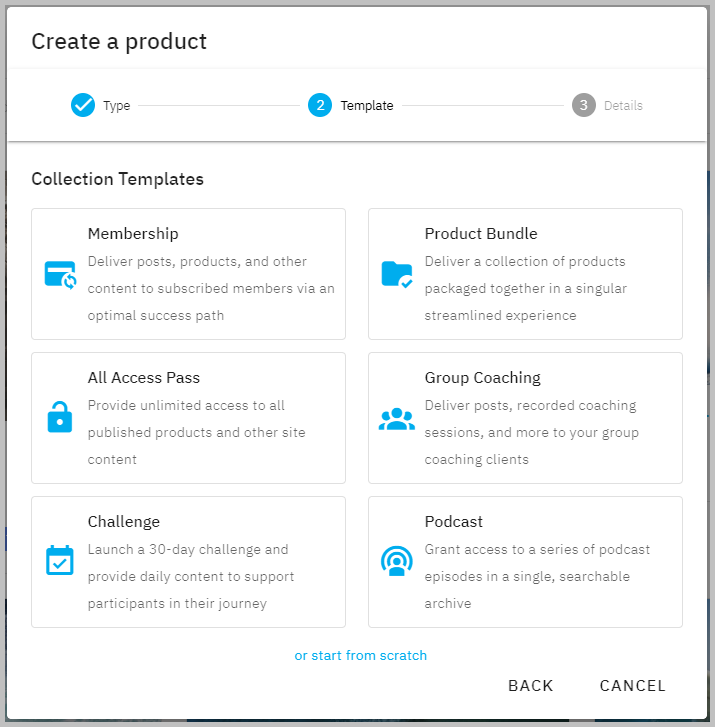Choose the Membership template title

tap(133, 234)
